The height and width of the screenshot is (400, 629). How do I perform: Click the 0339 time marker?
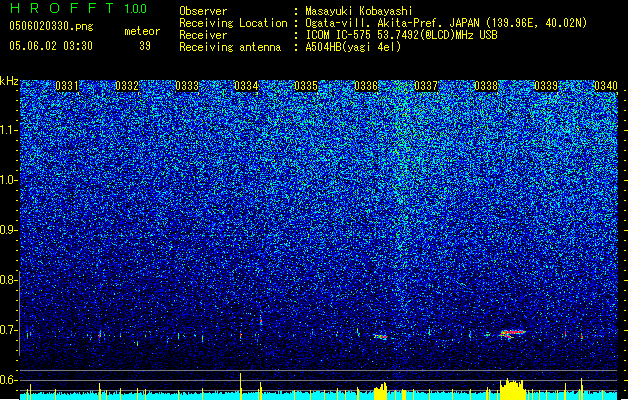546,86
